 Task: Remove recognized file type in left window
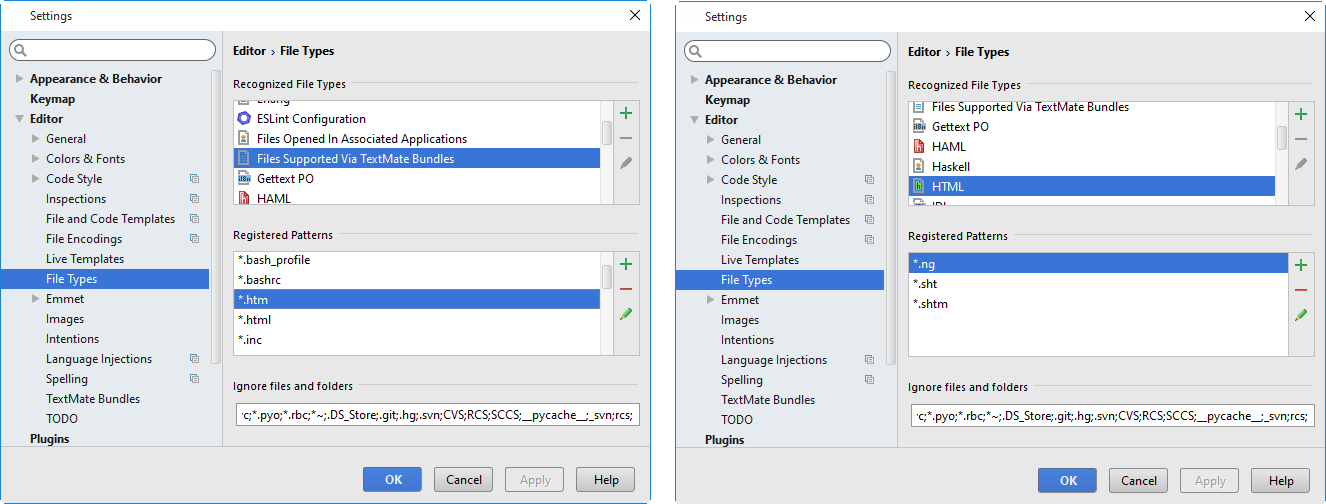pos(626,138)
